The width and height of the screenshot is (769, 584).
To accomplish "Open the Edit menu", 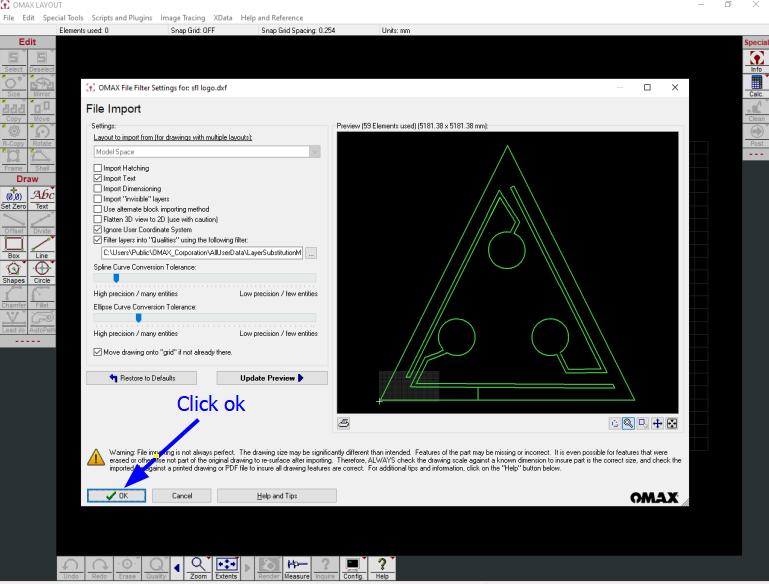I will [x=28, y=18].
